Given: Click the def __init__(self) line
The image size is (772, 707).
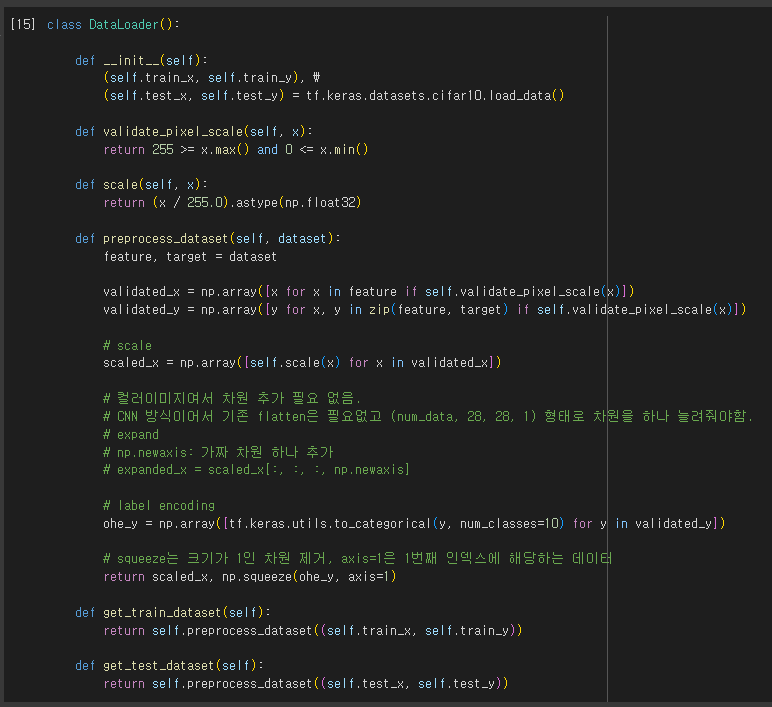Looking at the screenshot, I should tap(141, 60).
